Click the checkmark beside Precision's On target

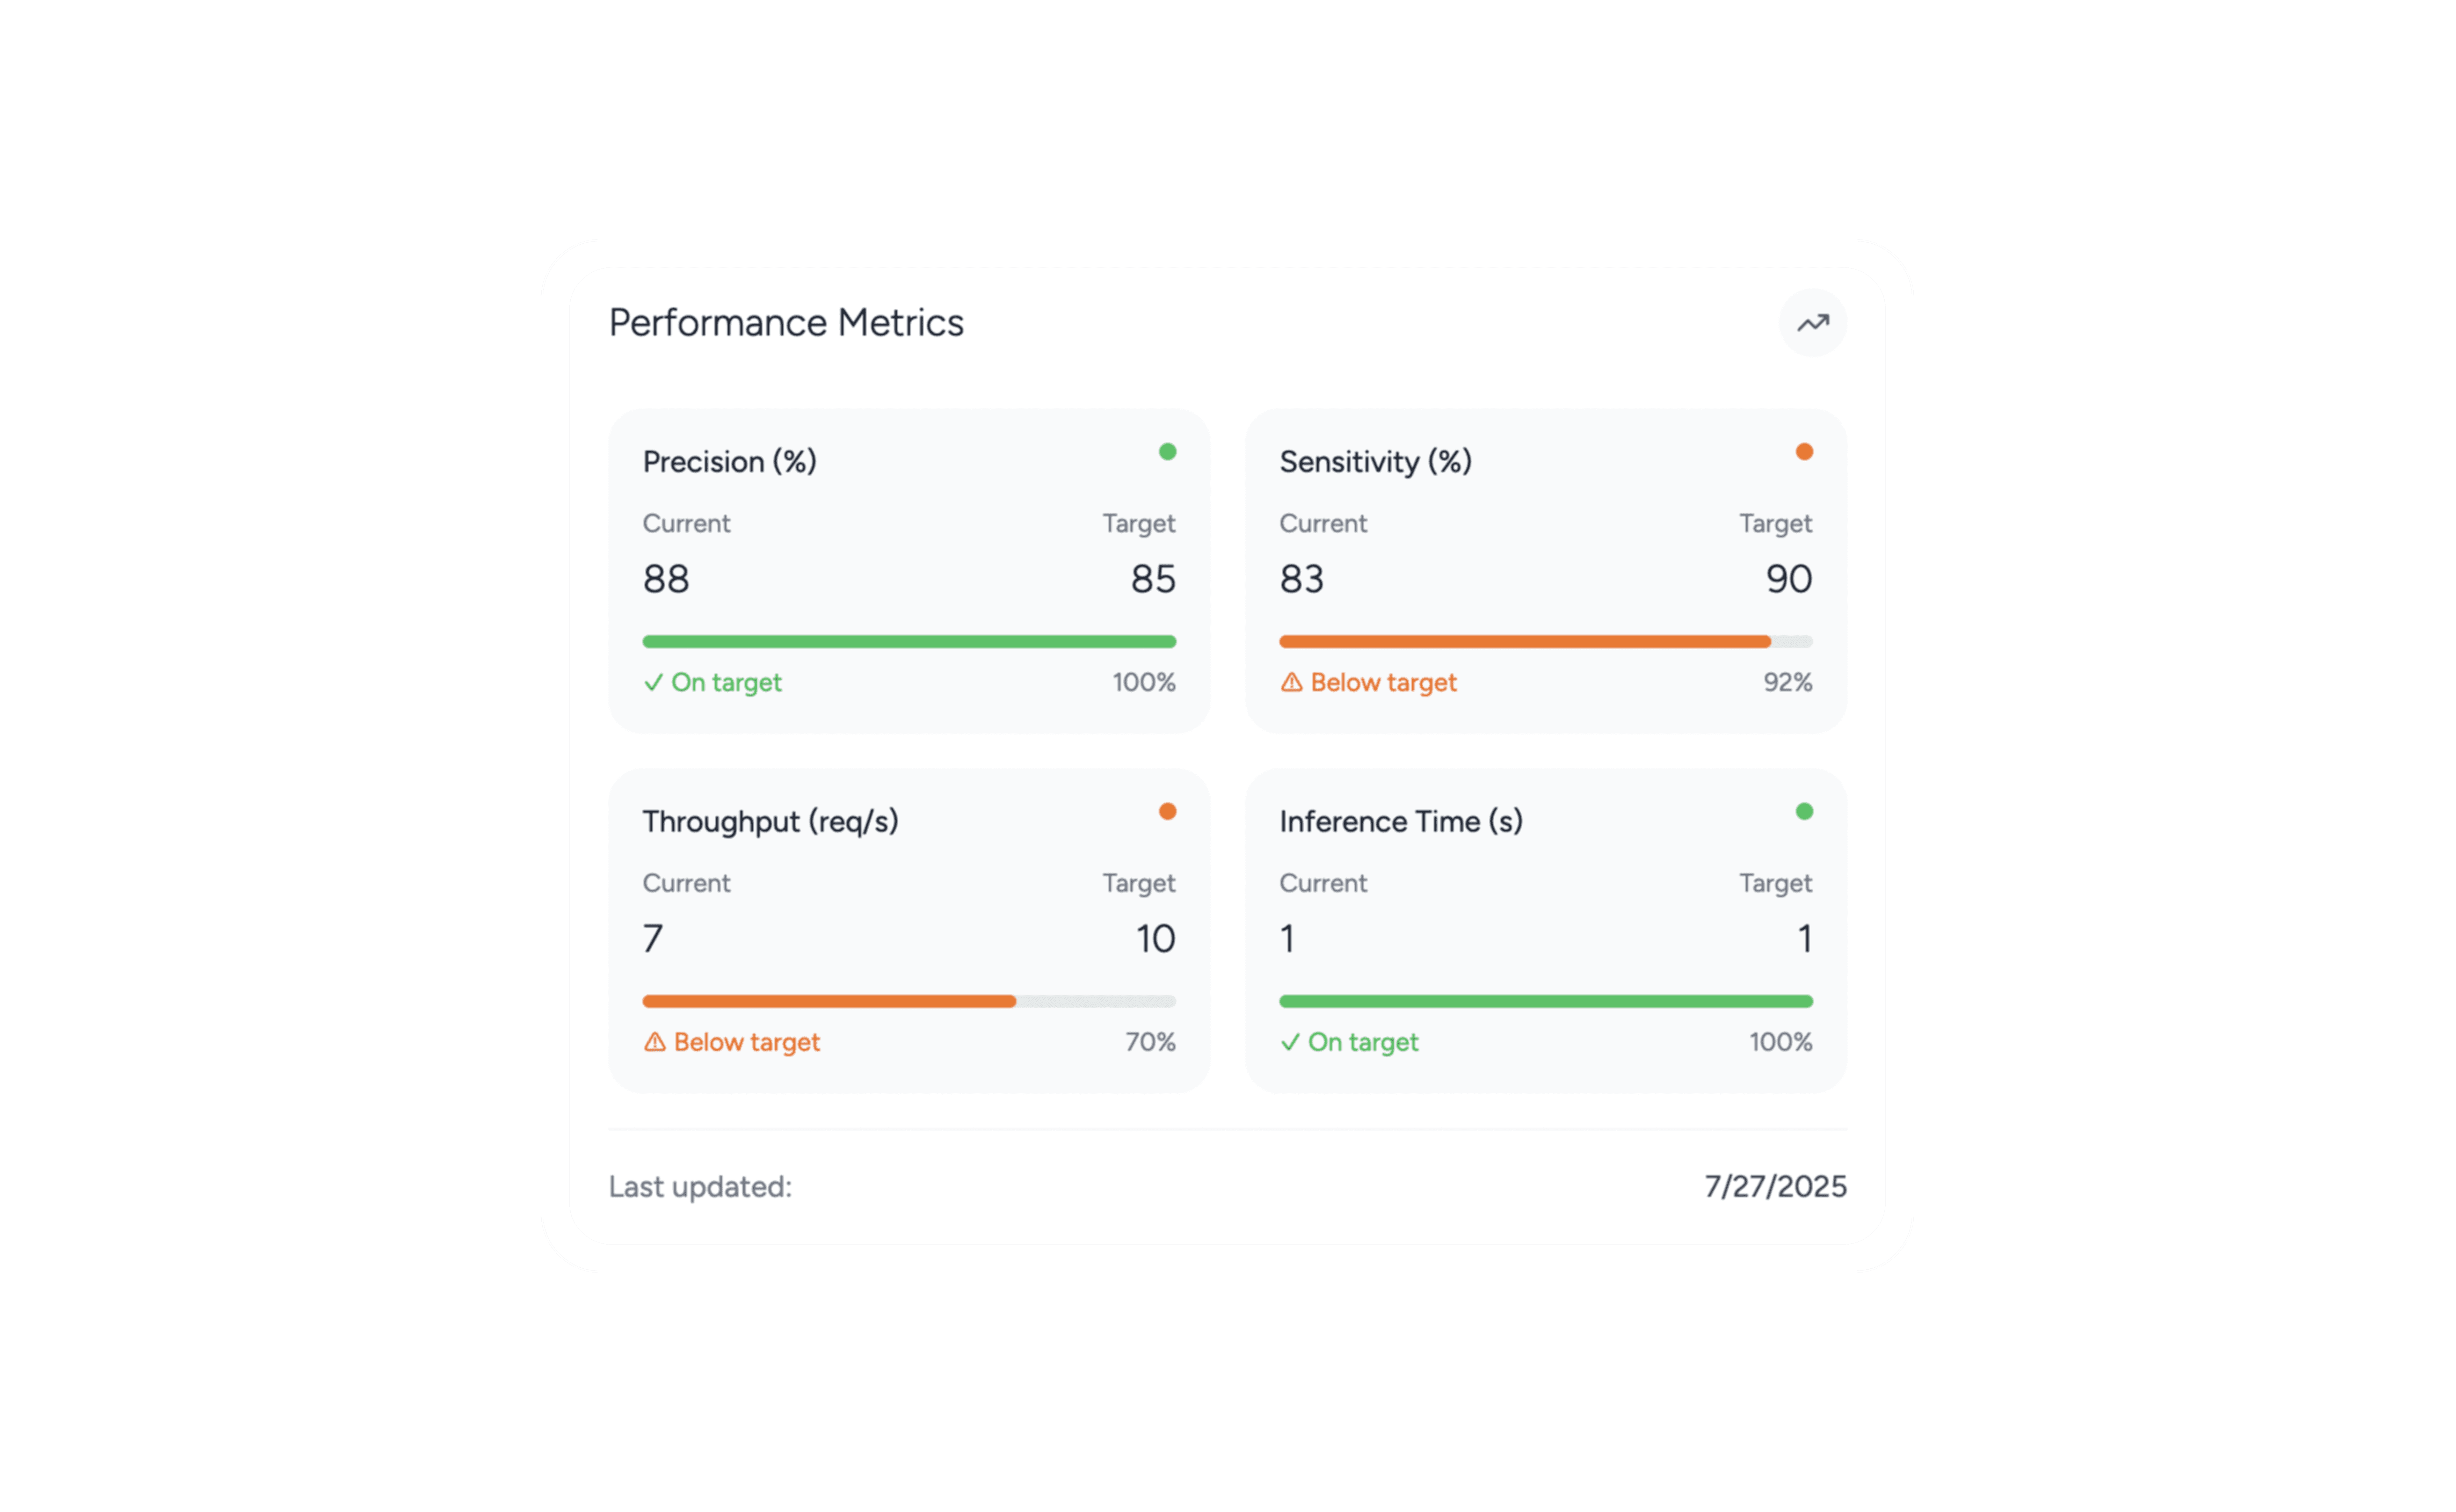coord(654,682)
